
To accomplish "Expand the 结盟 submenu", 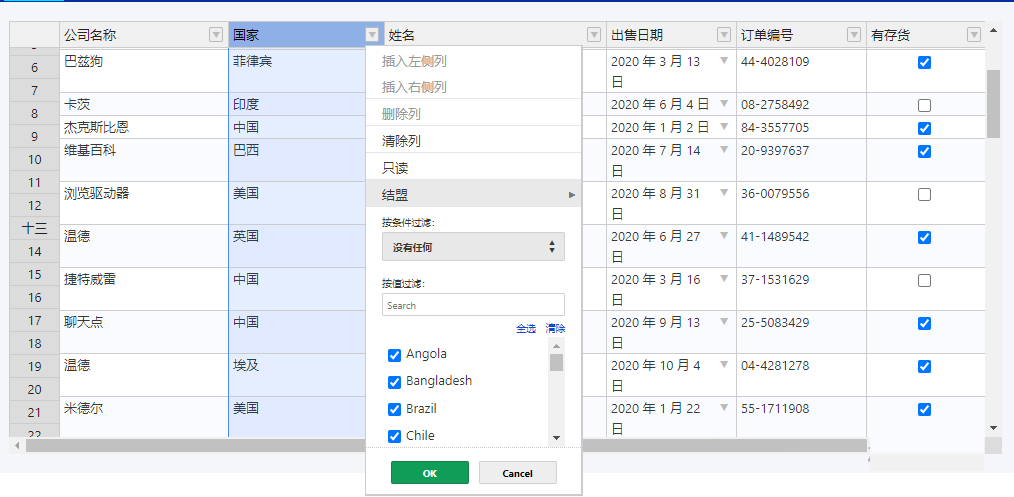I will (473, 194).
